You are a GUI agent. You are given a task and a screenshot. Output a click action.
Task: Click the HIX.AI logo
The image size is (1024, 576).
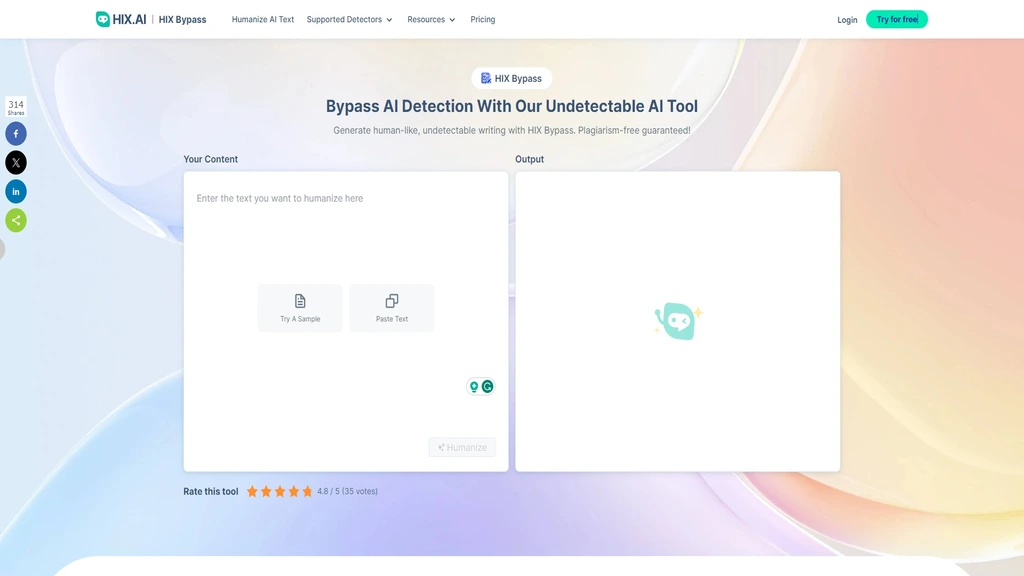point(121,19)
